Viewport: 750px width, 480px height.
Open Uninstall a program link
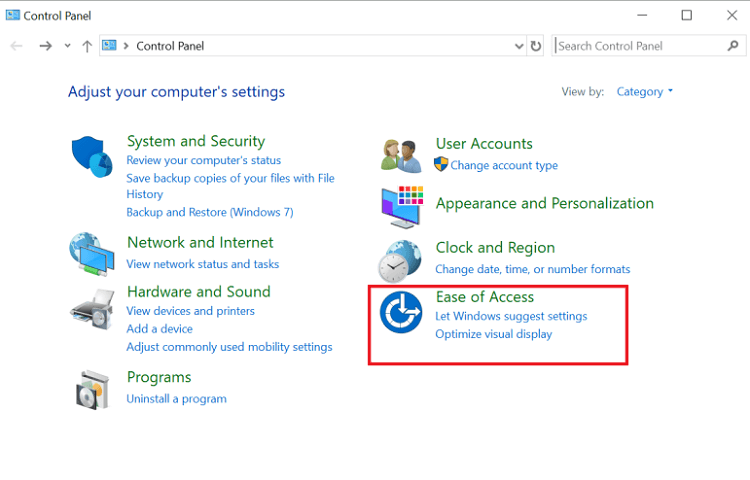[176, 399]
